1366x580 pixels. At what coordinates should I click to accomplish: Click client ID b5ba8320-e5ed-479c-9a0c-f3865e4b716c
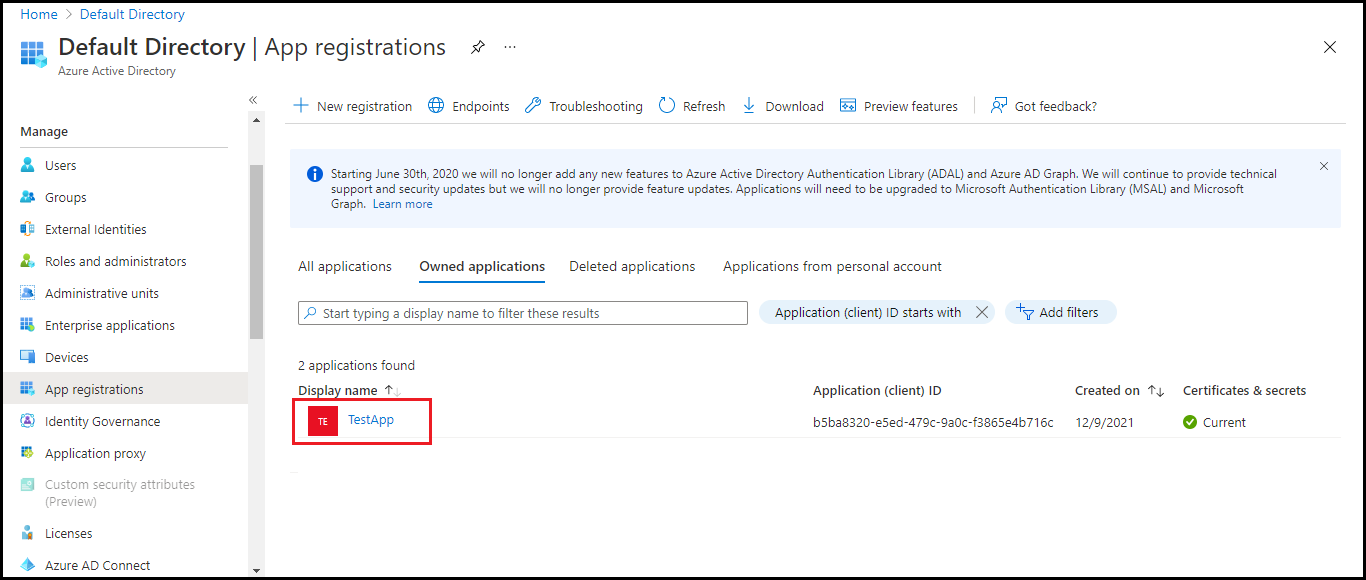933,422
